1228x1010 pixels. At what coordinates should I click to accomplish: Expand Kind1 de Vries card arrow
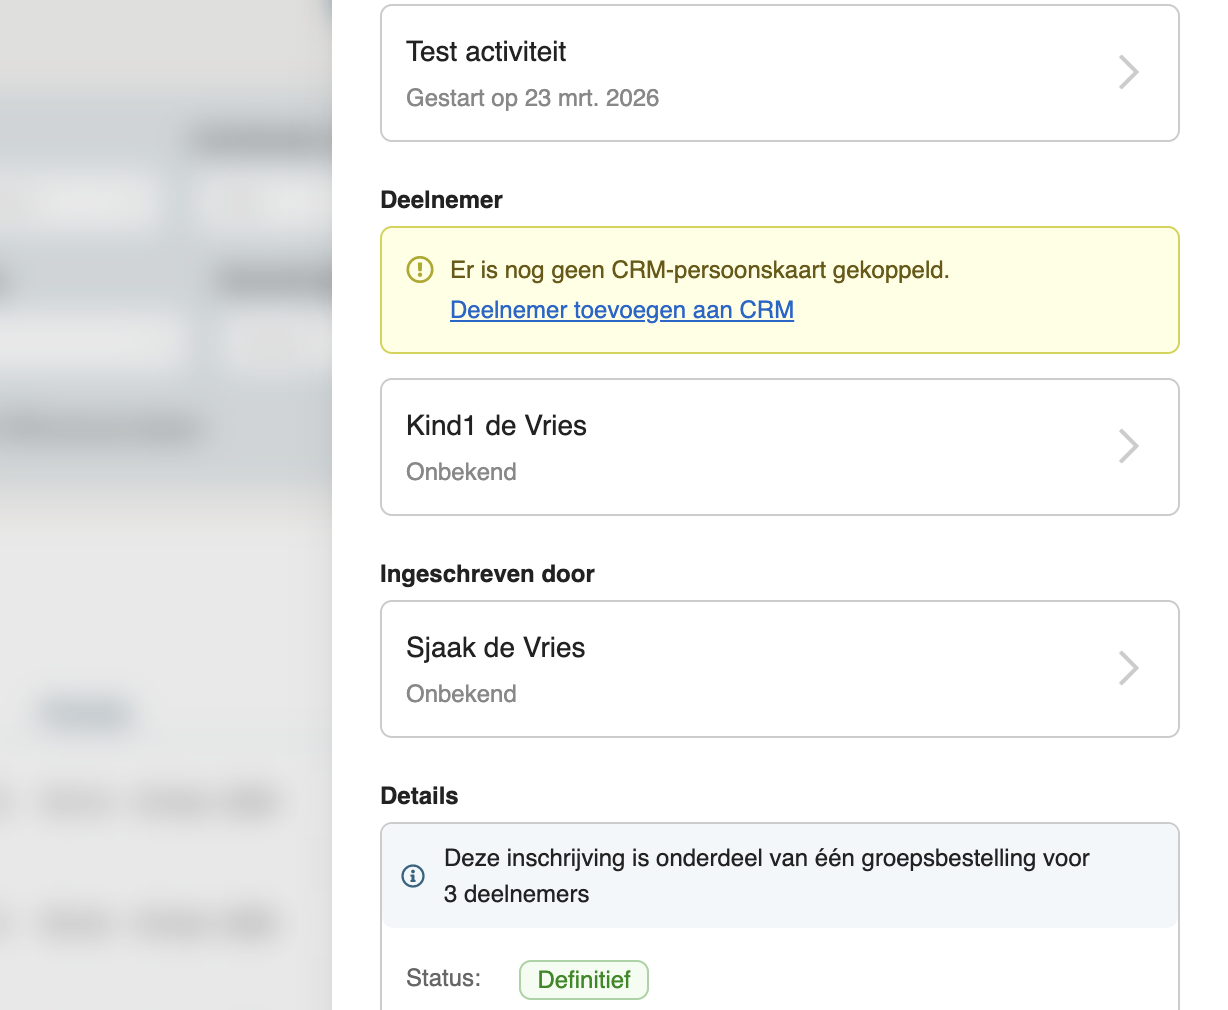click(1128, 446)
